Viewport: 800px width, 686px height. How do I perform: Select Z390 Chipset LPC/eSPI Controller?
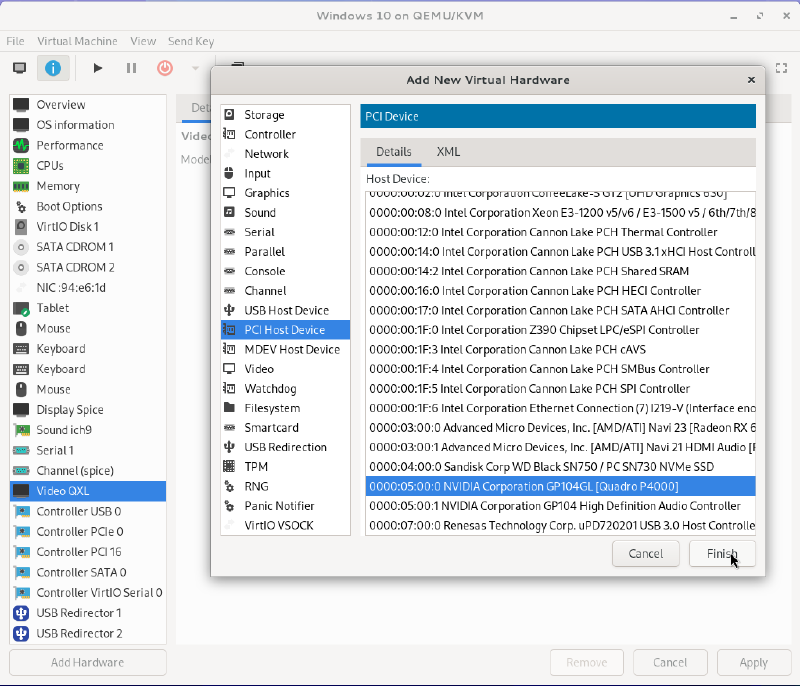(560, 330)
